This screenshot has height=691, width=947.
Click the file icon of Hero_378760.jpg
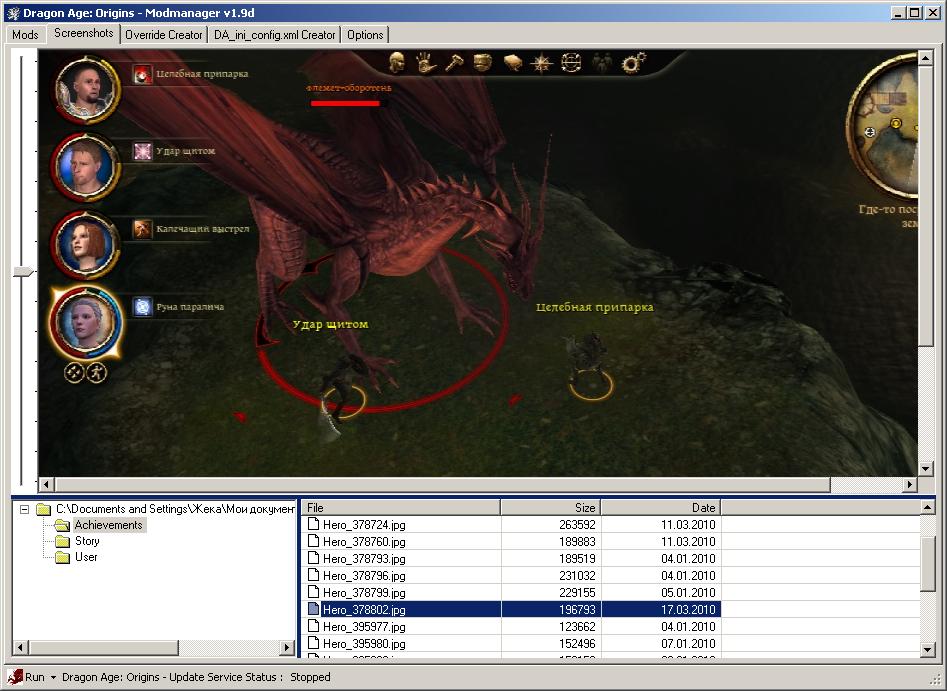[313, 541]
